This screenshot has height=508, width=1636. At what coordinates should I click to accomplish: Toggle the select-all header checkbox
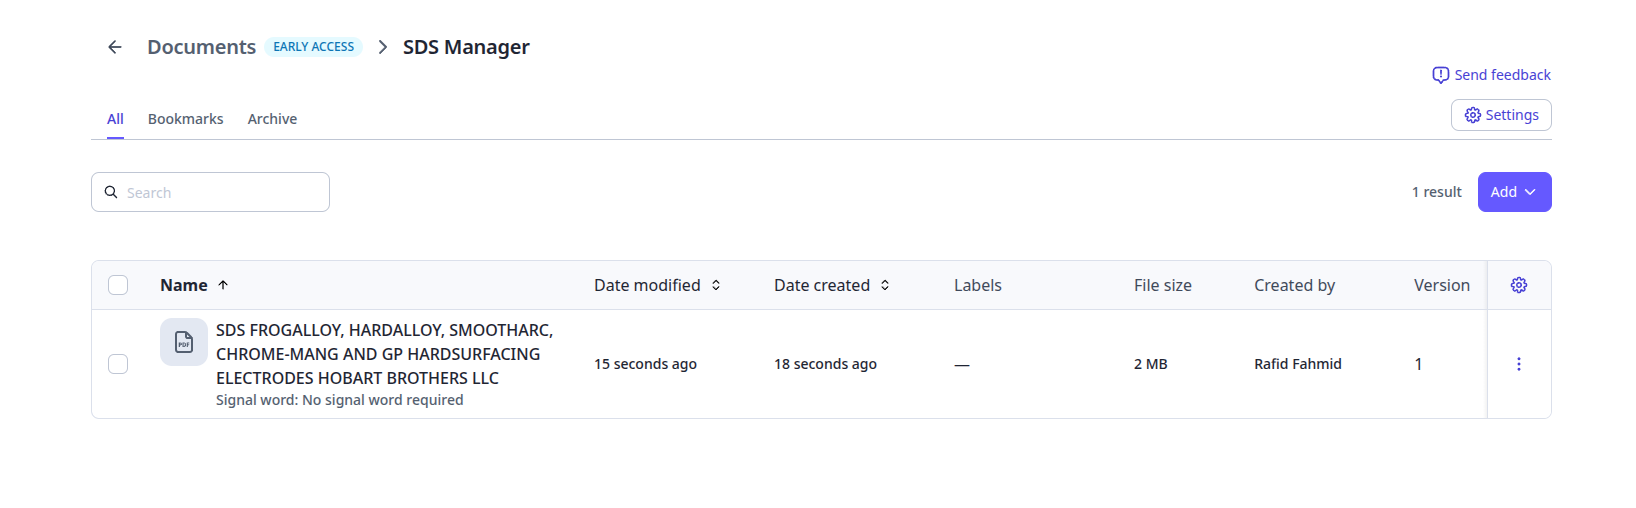(118, 285)
